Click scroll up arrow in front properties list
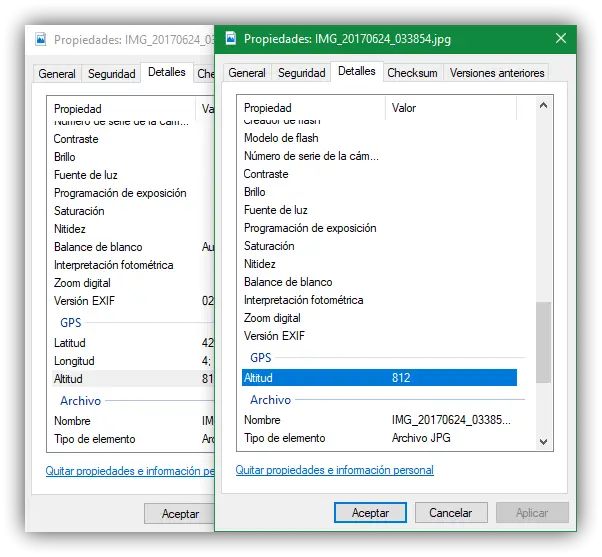The height and width of the screenshot is (557, 602). tap(543, 105)
